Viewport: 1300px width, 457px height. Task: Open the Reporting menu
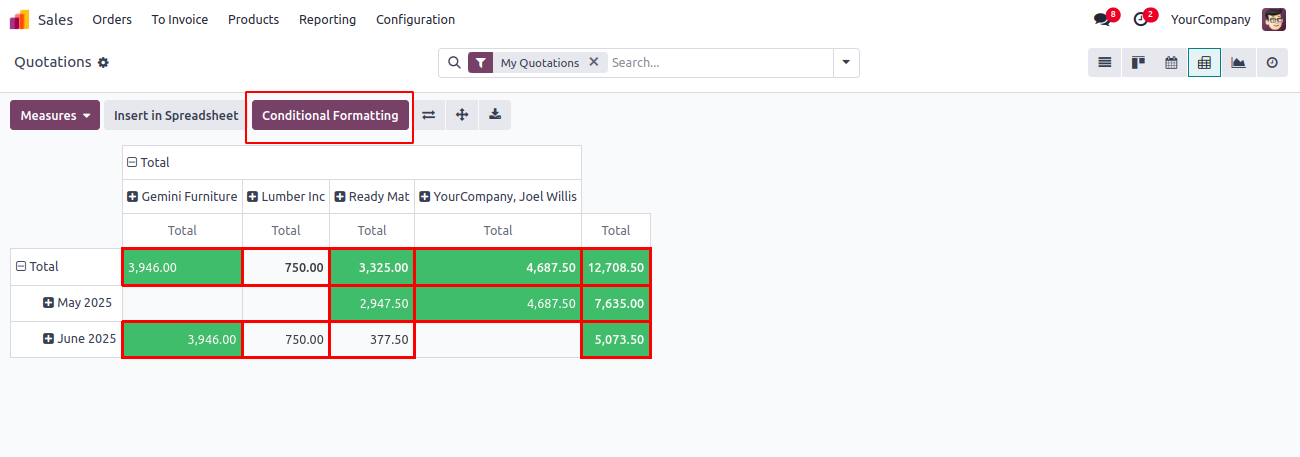point(327,19)
